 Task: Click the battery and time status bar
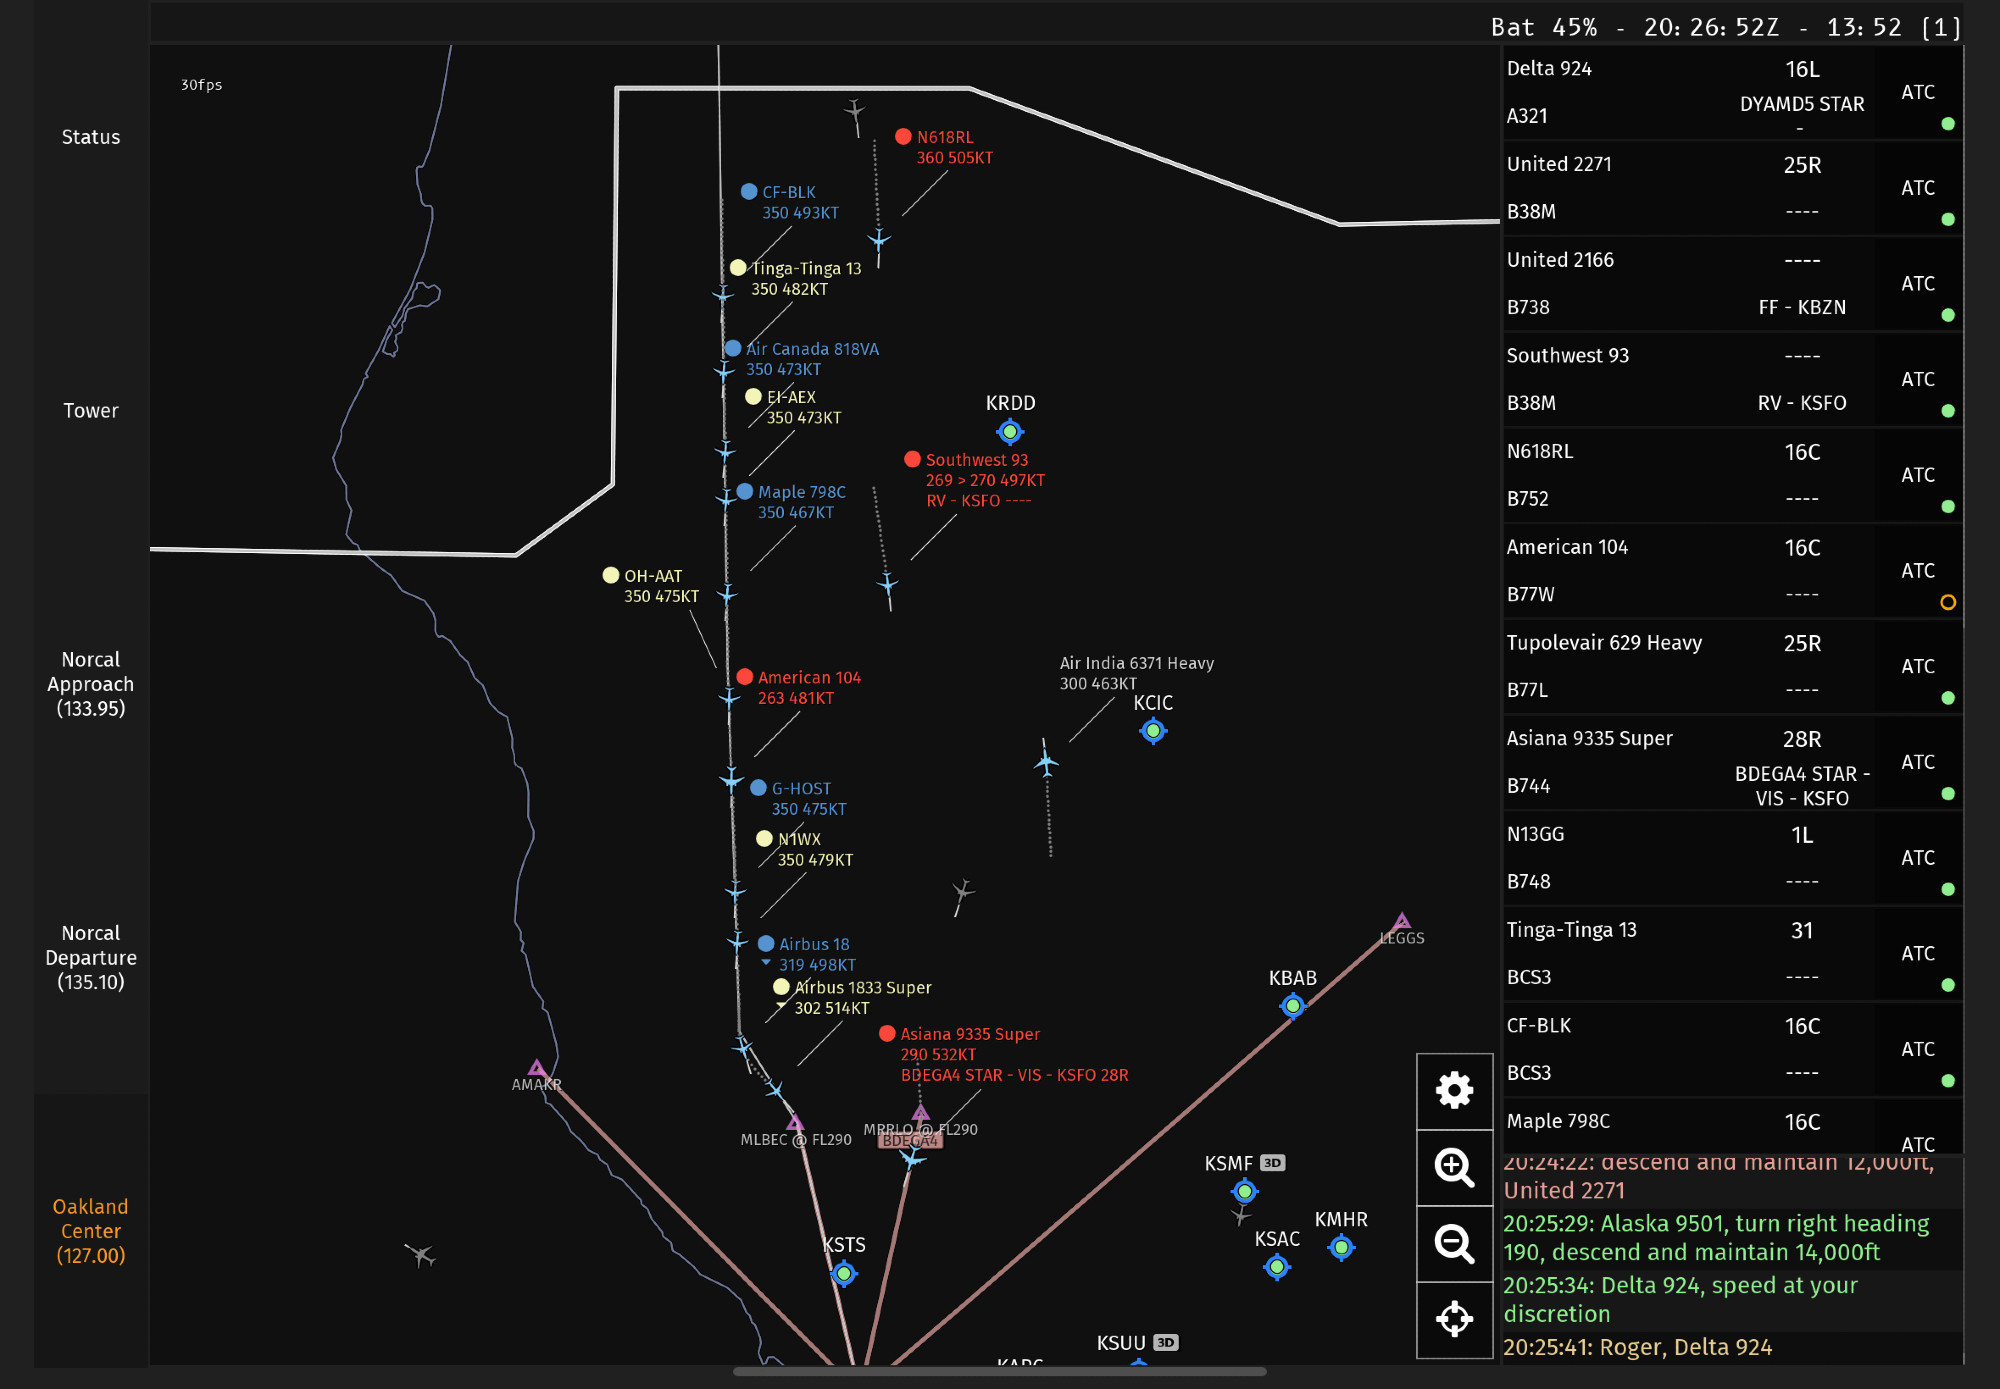pos(1725,27)
